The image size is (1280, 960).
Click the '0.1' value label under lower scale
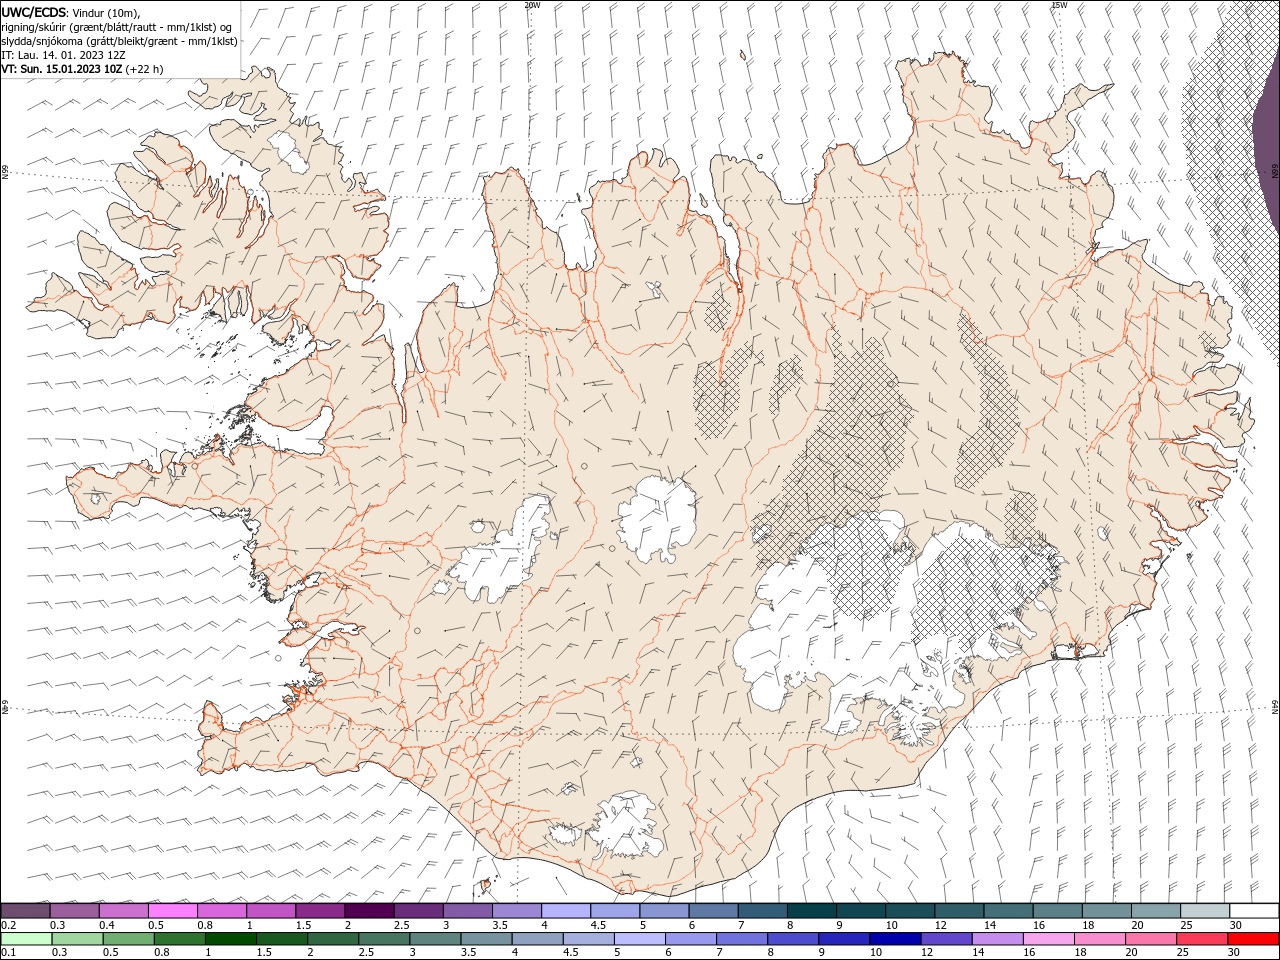9,953
